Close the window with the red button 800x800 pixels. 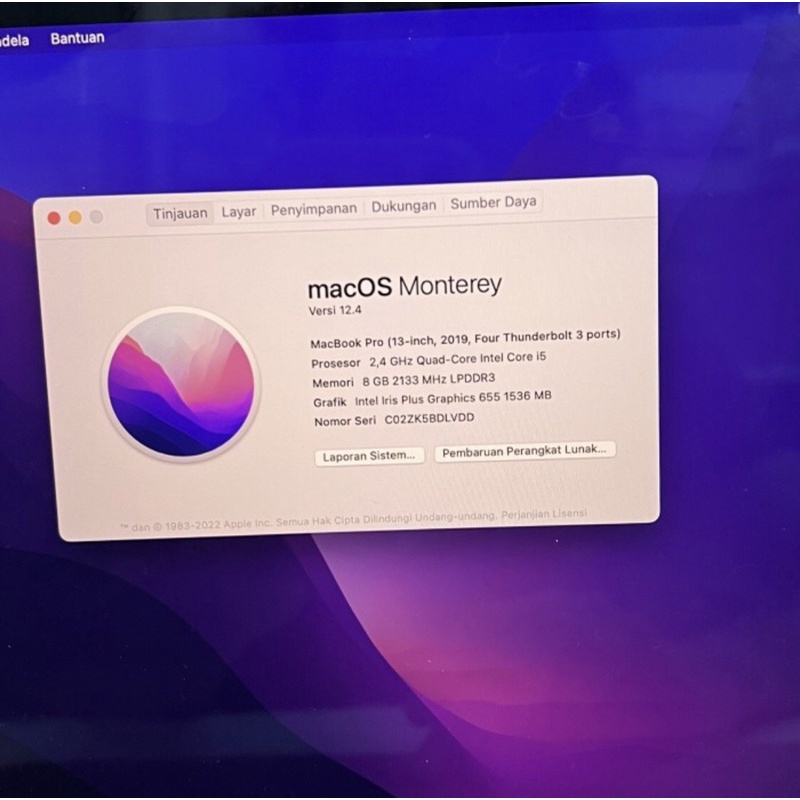54,218
